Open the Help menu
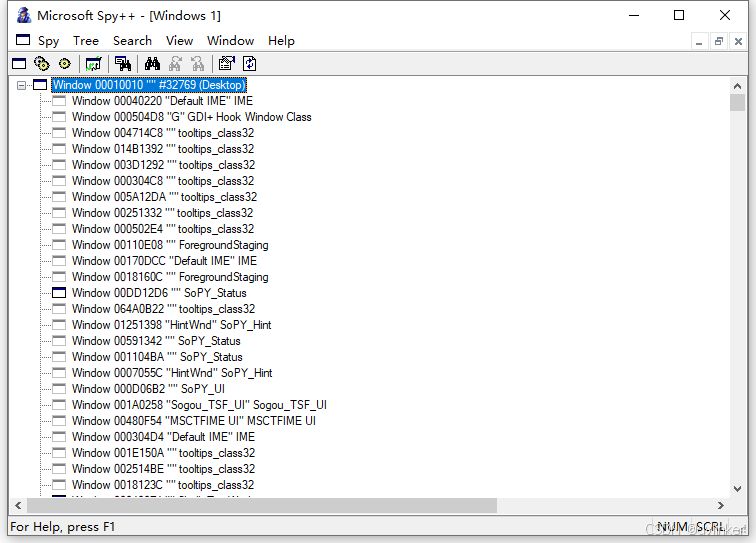 coord(281,41)
